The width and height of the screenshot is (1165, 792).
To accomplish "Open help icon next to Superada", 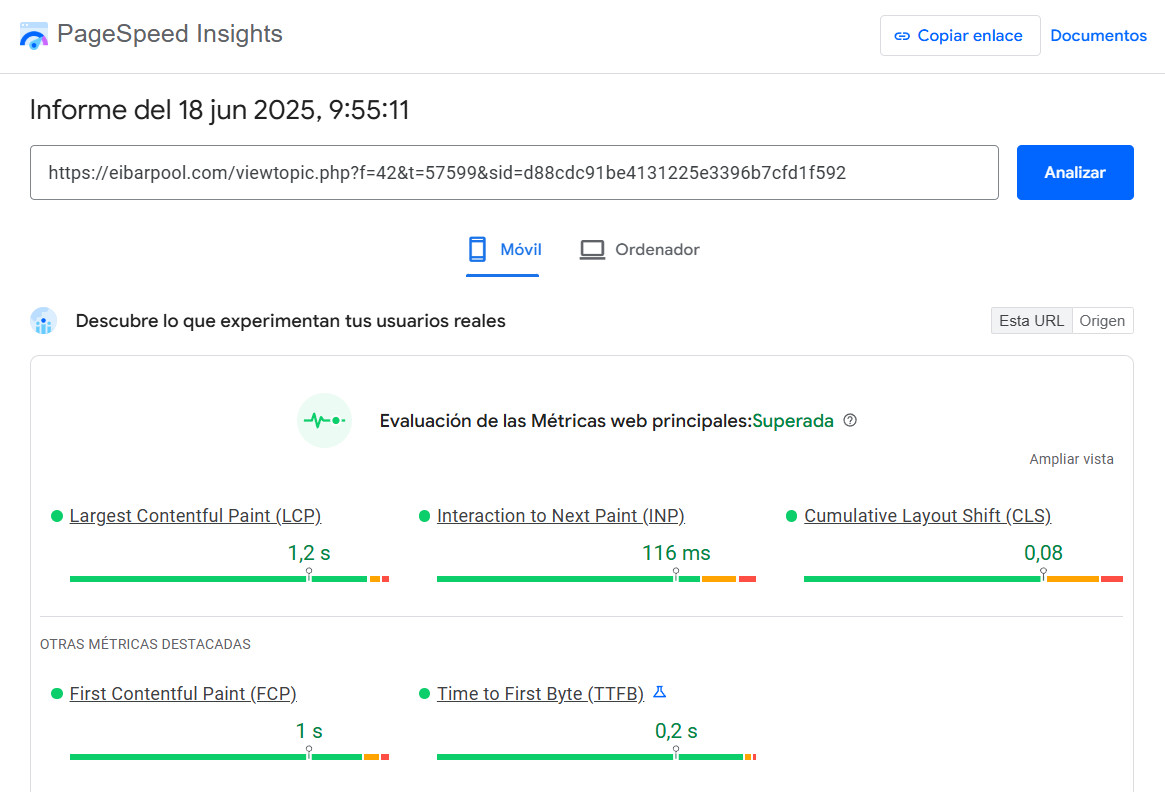I will 851,421.
